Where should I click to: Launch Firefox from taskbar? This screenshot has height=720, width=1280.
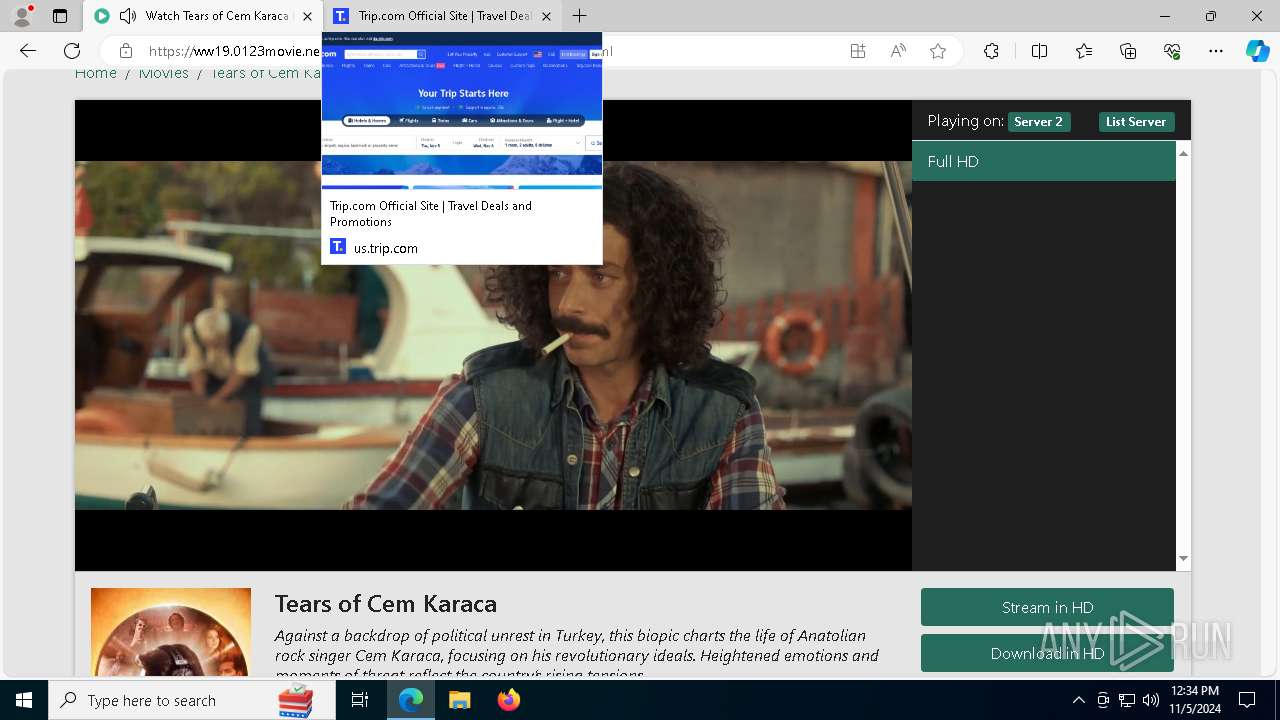(508, 700)
